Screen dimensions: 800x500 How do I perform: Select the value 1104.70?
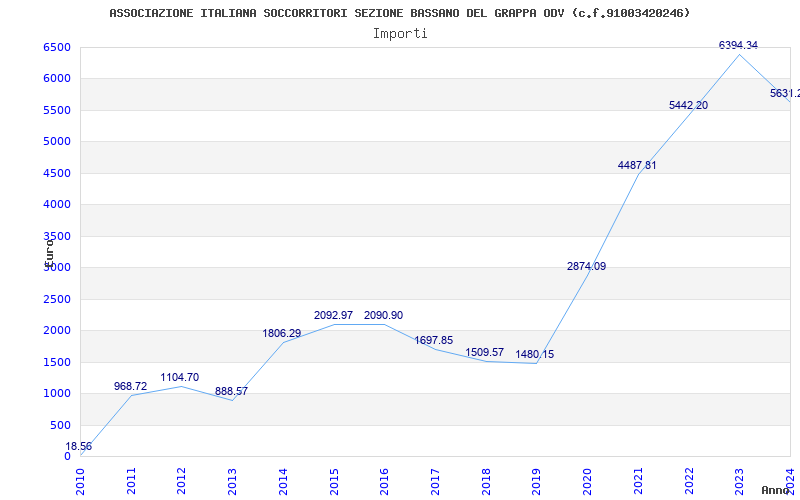[180, 378]
